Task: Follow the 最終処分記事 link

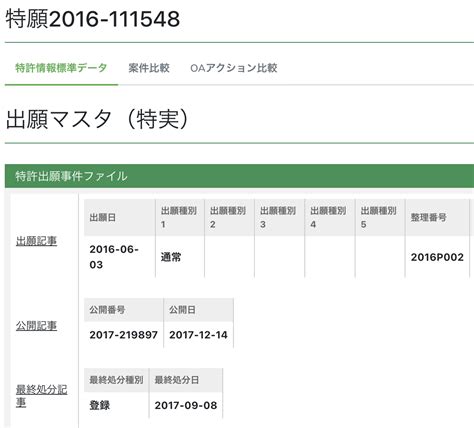Action: (42, 396)
